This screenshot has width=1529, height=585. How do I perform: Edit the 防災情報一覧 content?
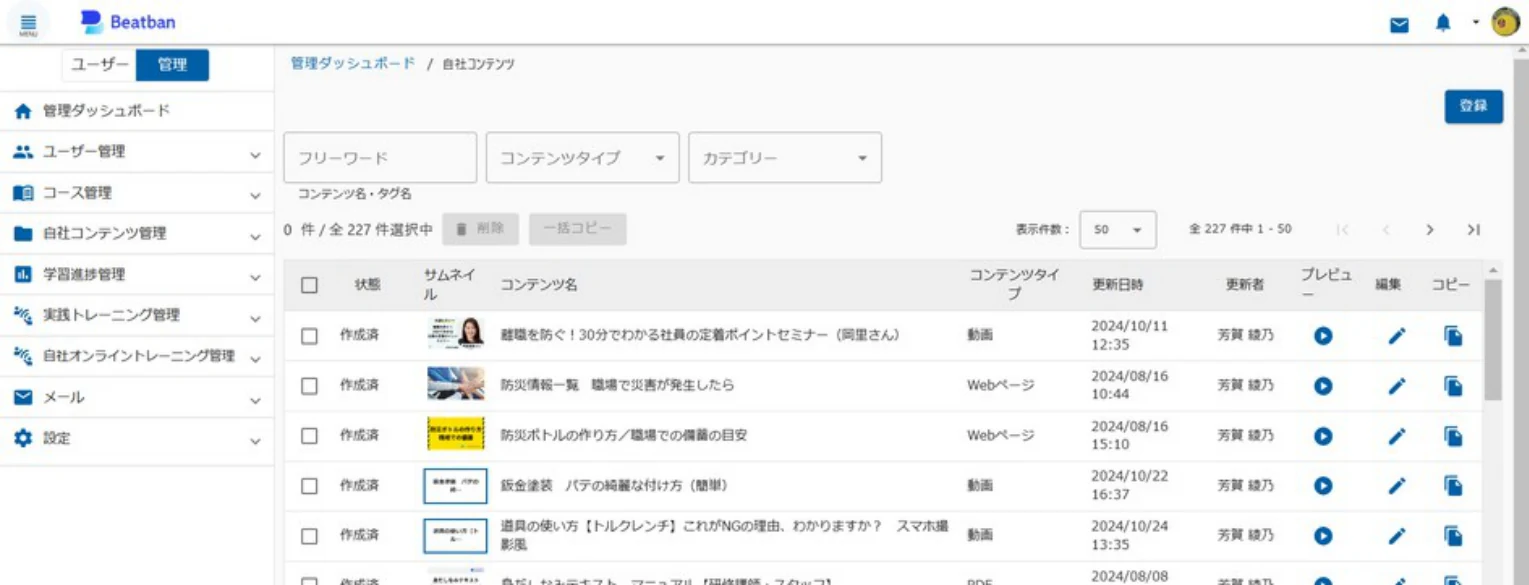[1397, 385]
